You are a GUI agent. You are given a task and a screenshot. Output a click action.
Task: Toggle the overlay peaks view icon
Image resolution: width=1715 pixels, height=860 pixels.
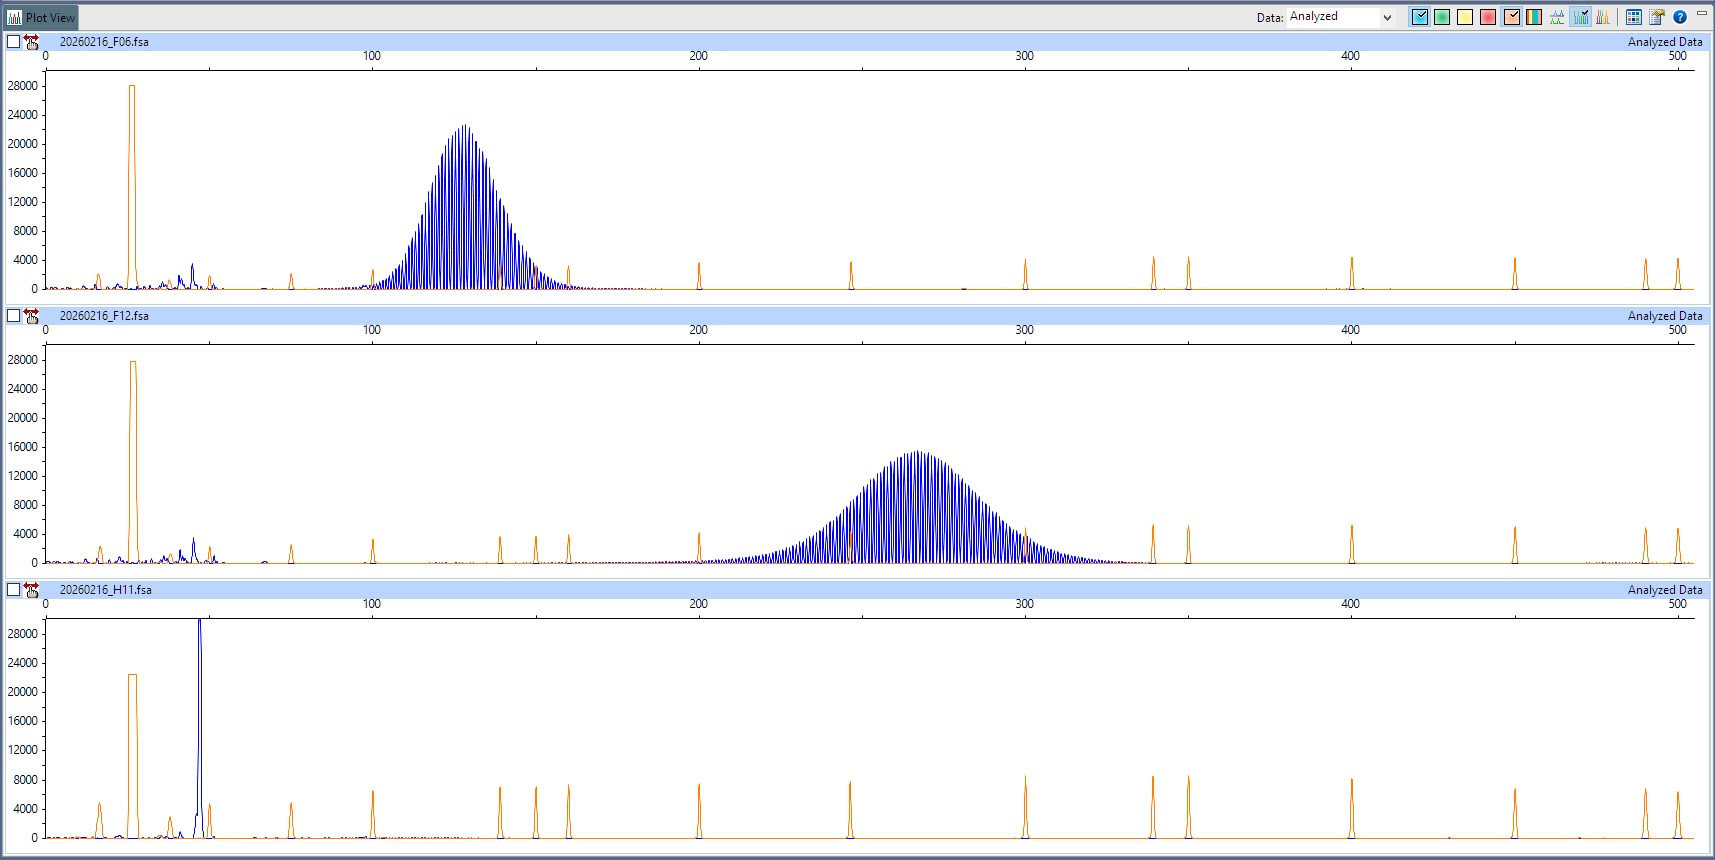[x=1581, y=17]
